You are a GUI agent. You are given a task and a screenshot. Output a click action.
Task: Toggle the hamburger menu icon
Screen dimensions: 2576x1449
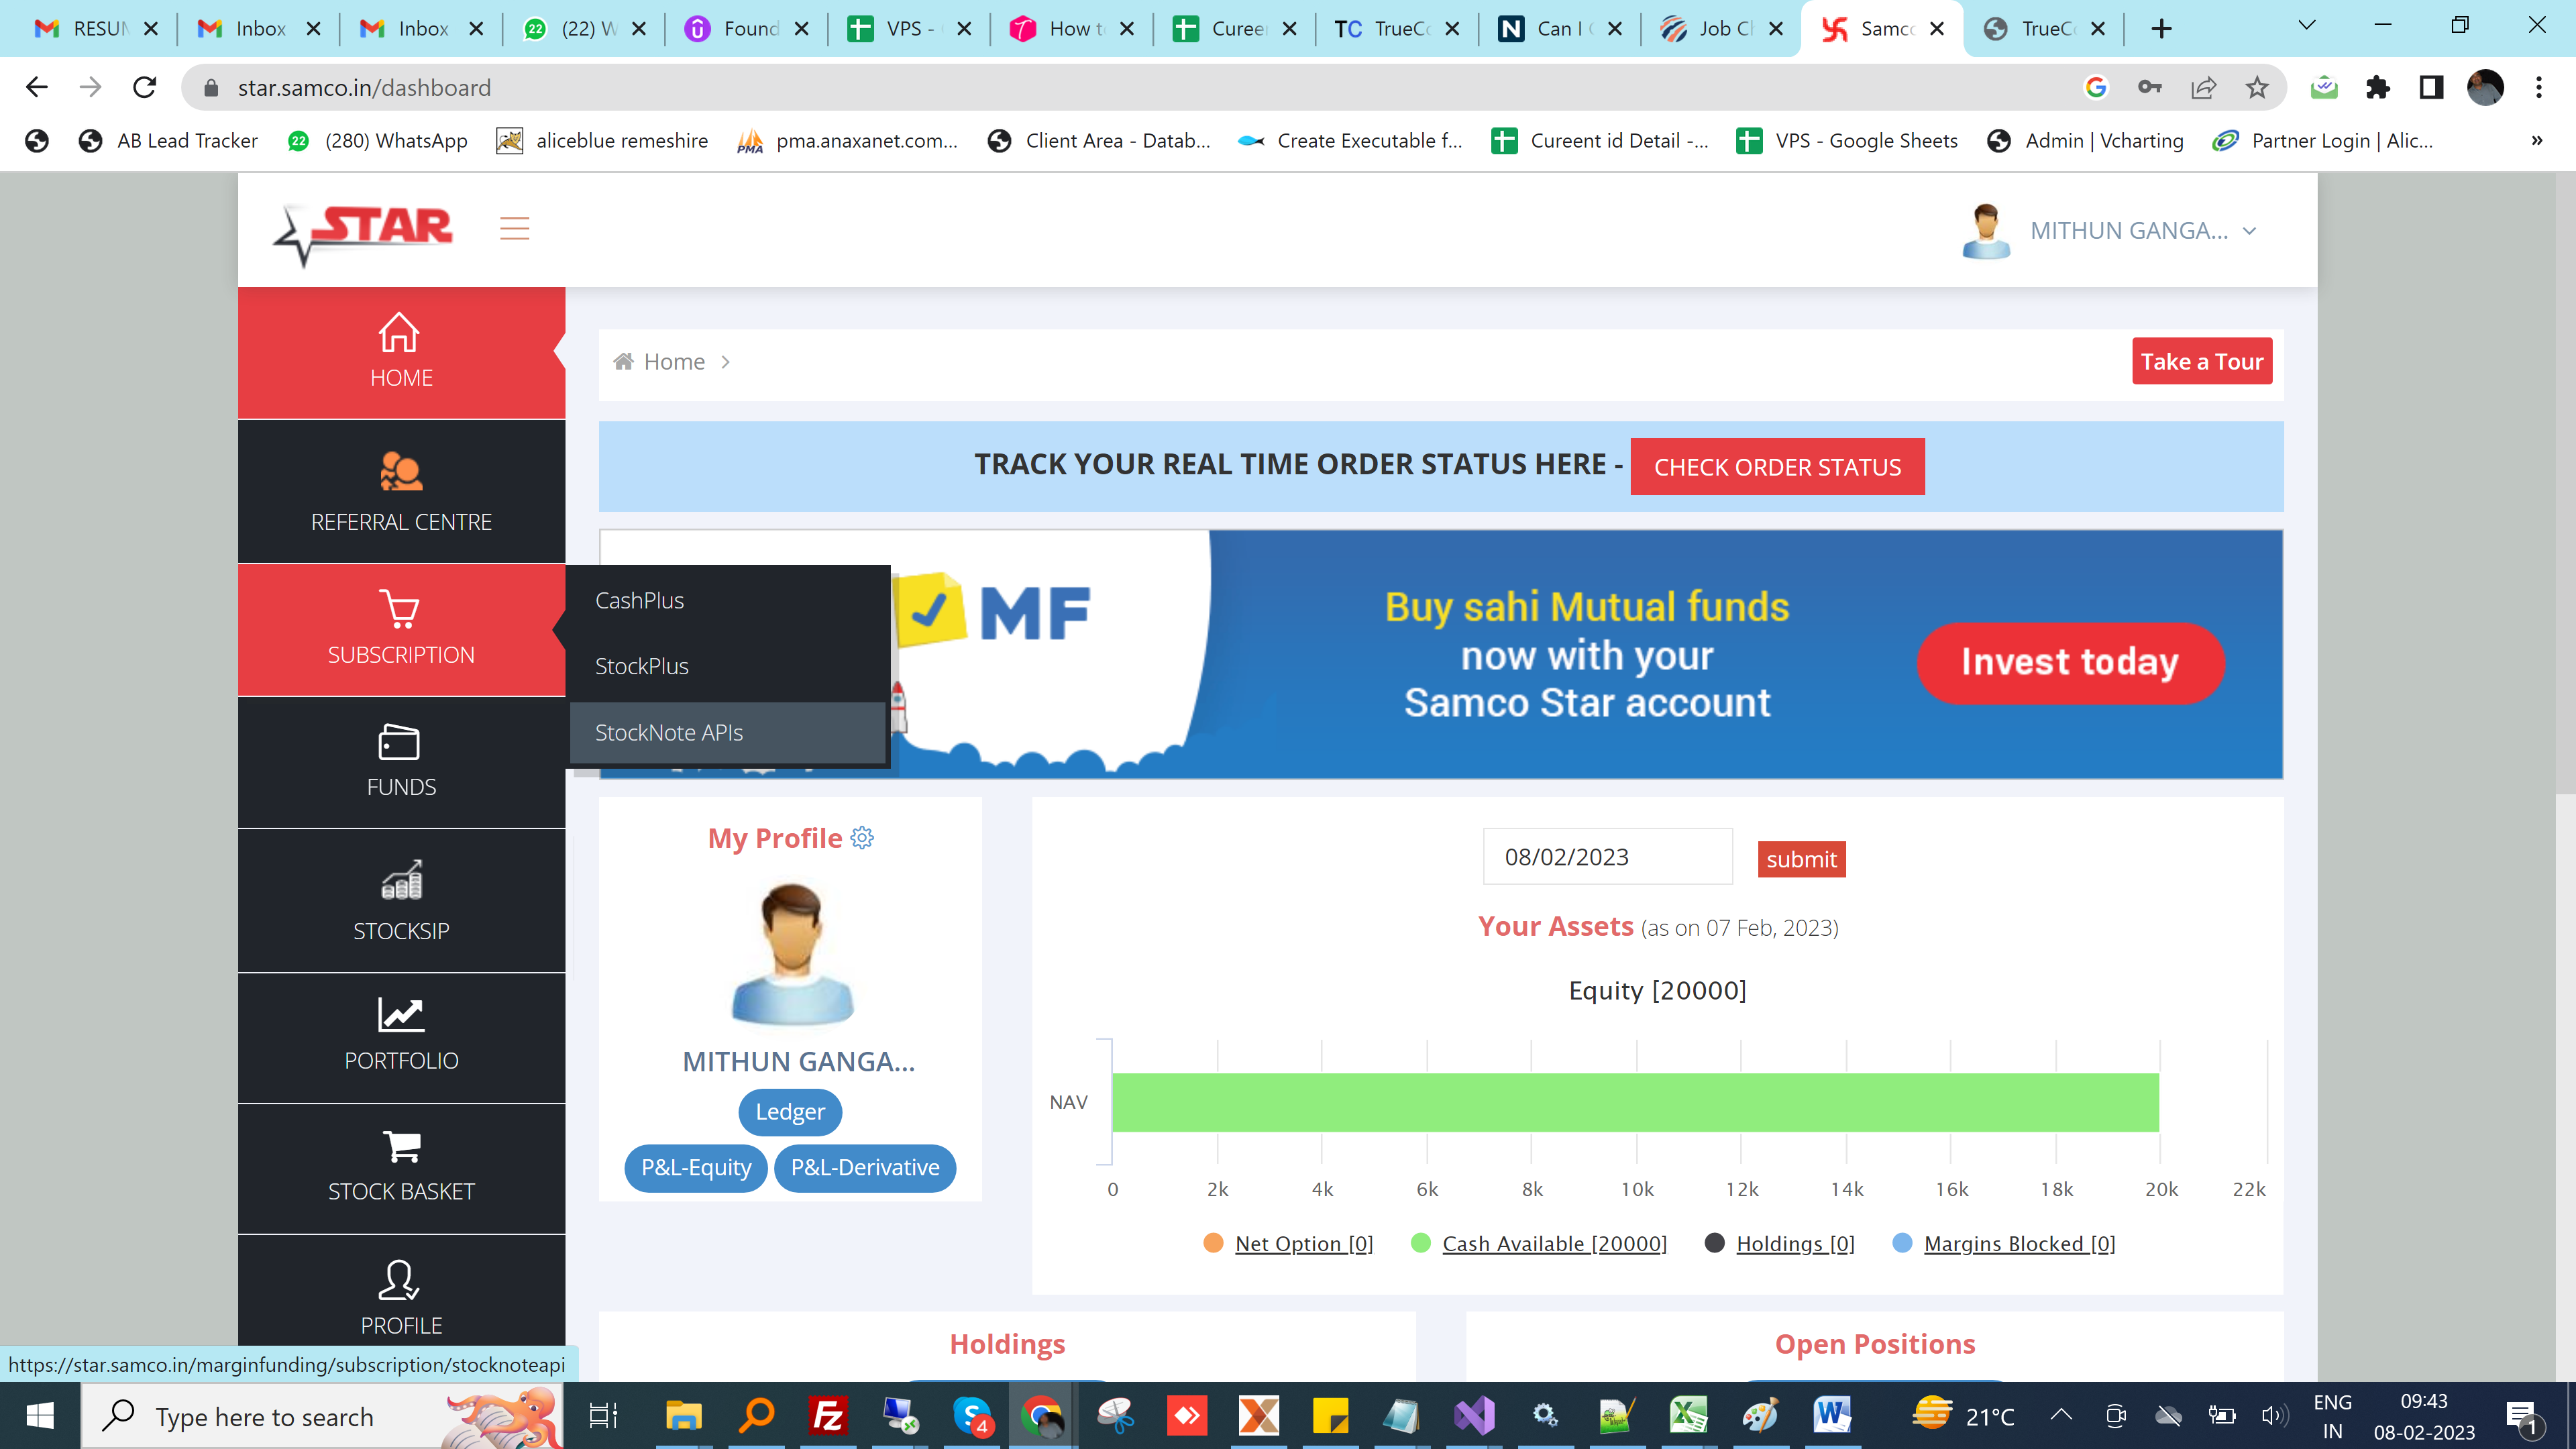coord(515,229)
